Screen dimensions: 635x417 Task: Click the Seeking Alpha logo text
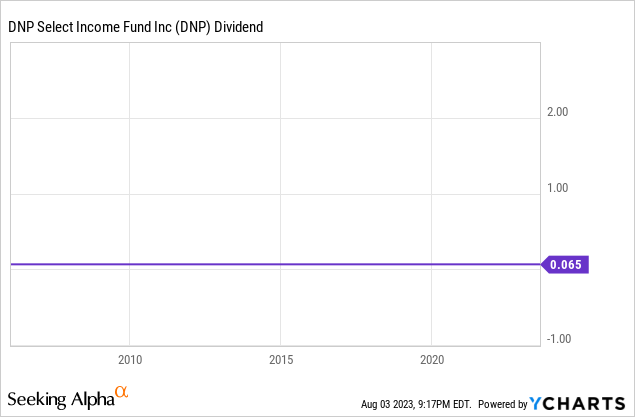pos(60,400)
